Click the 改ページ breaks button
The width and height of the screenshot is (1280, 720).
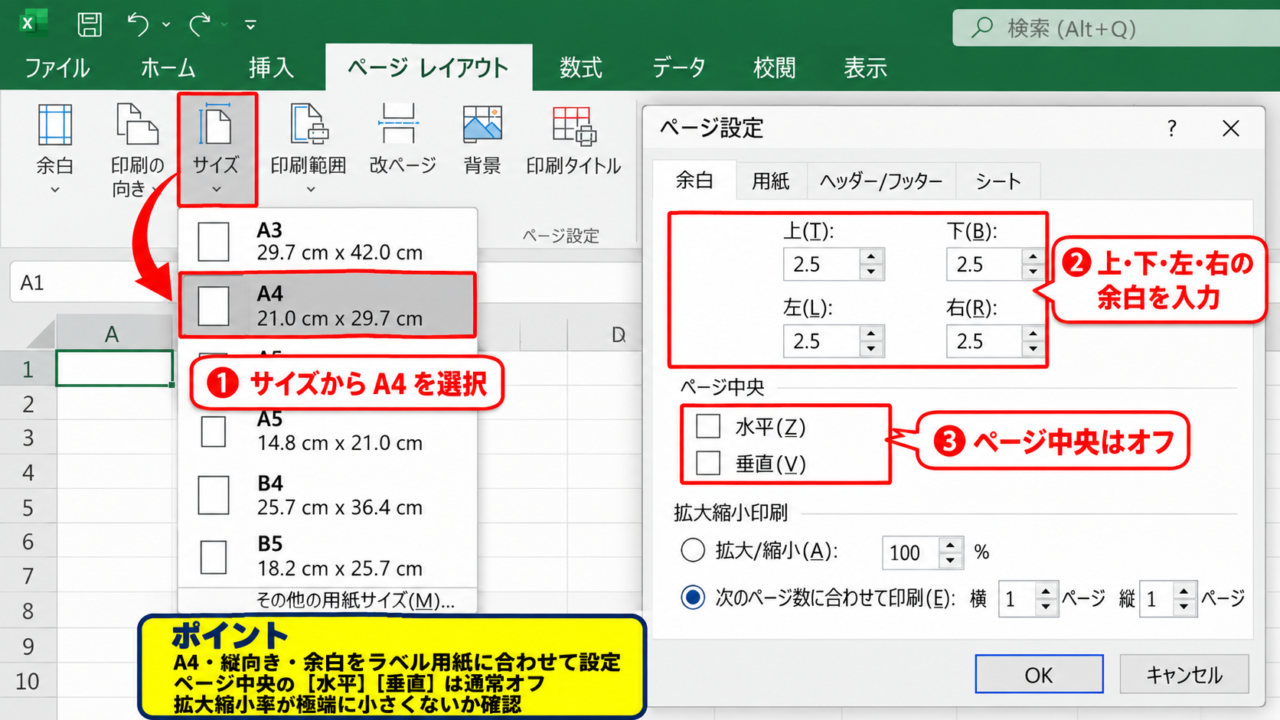[x=402, y=140]
